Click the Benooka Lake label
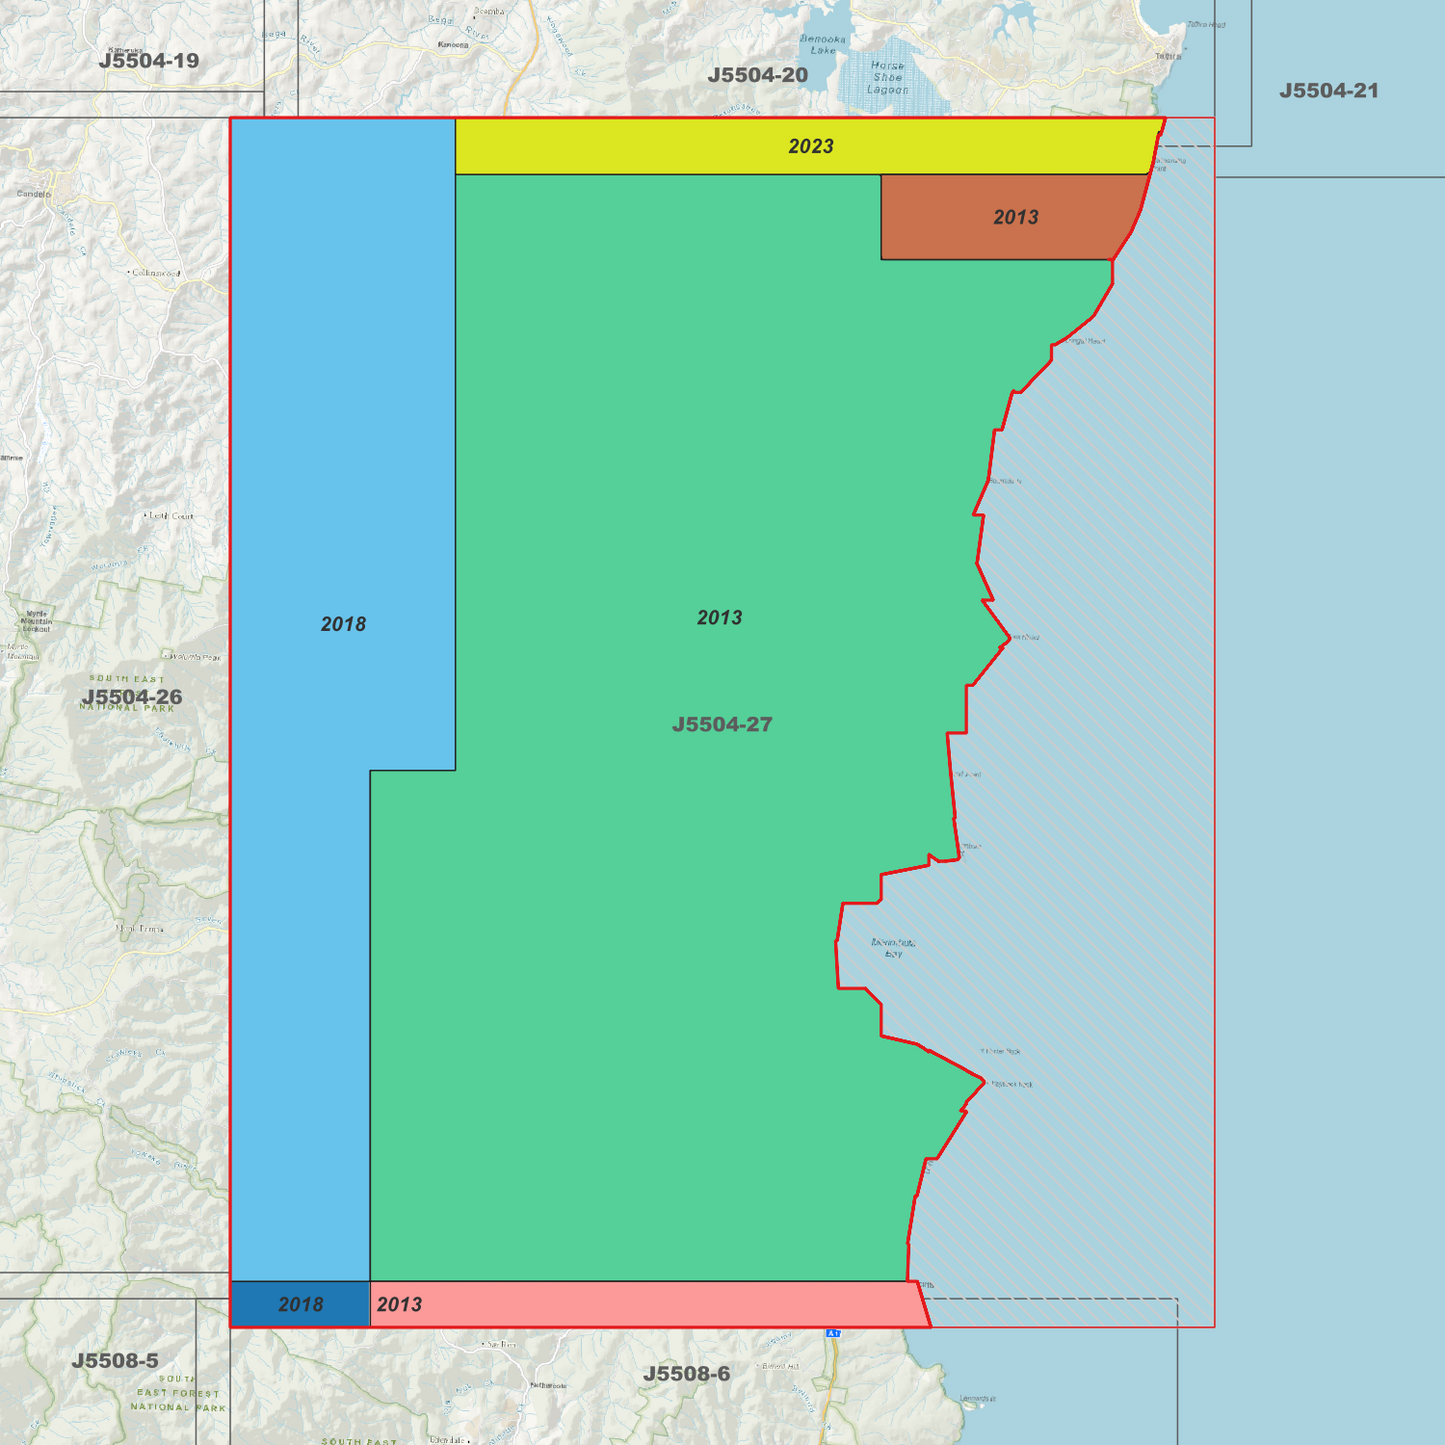Viewport: 1445px width, 1445px height. pyautogui.click(x=823, y=45)
